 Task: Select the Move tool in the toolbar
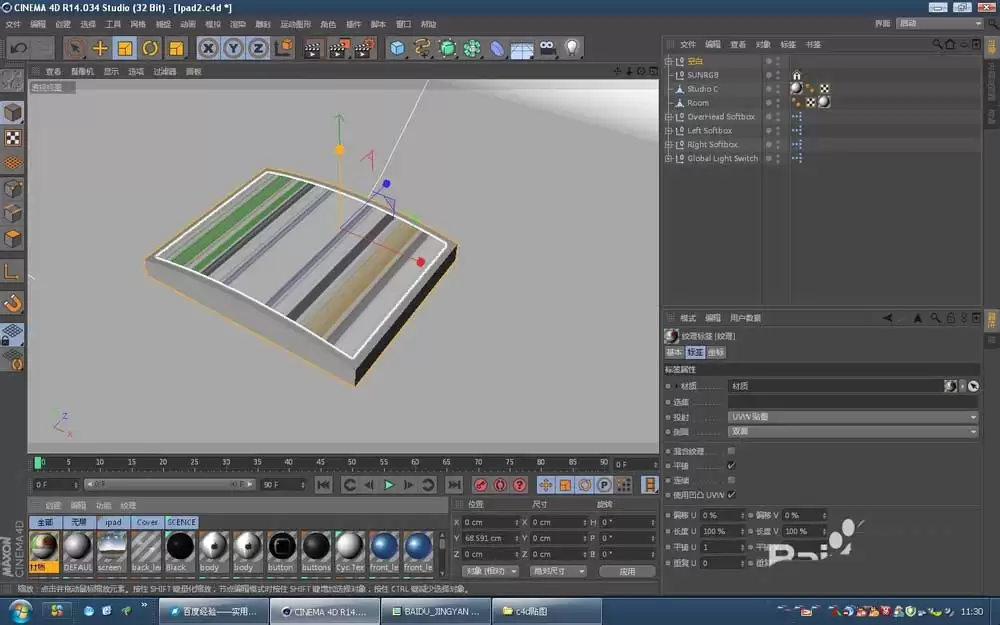(x=99, y=47)
